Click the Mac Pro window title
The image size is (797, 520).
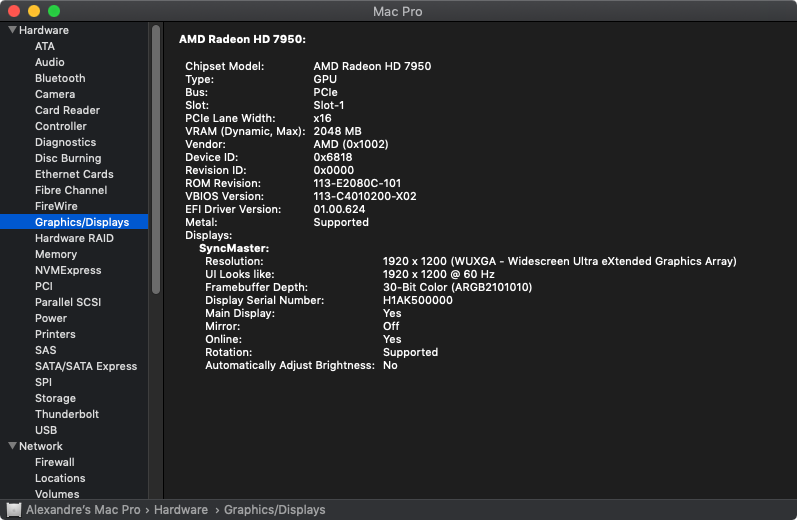coord(397,11)
